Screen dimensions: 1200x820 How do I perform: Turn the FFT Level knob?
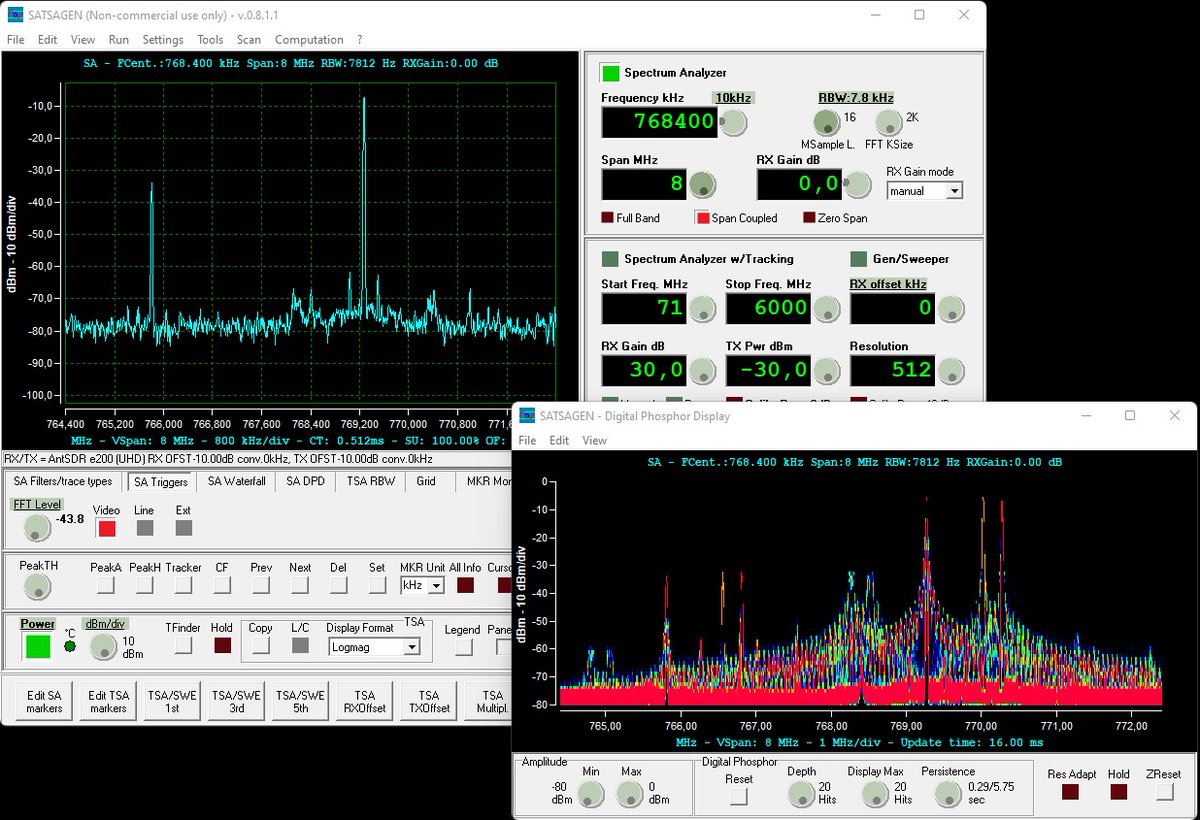(37, 528)
